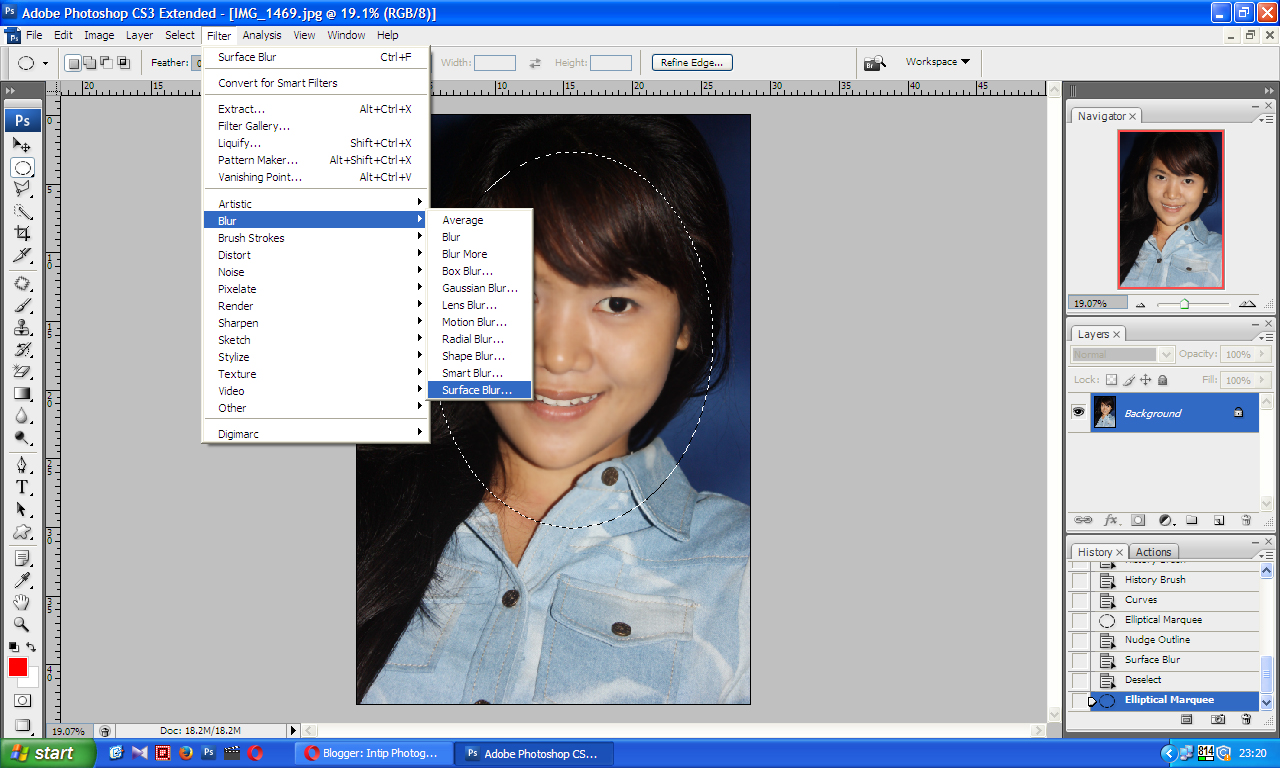Set history brush source on Nudge Outline state
The image size is (1280, 768).
point(1080,640)
